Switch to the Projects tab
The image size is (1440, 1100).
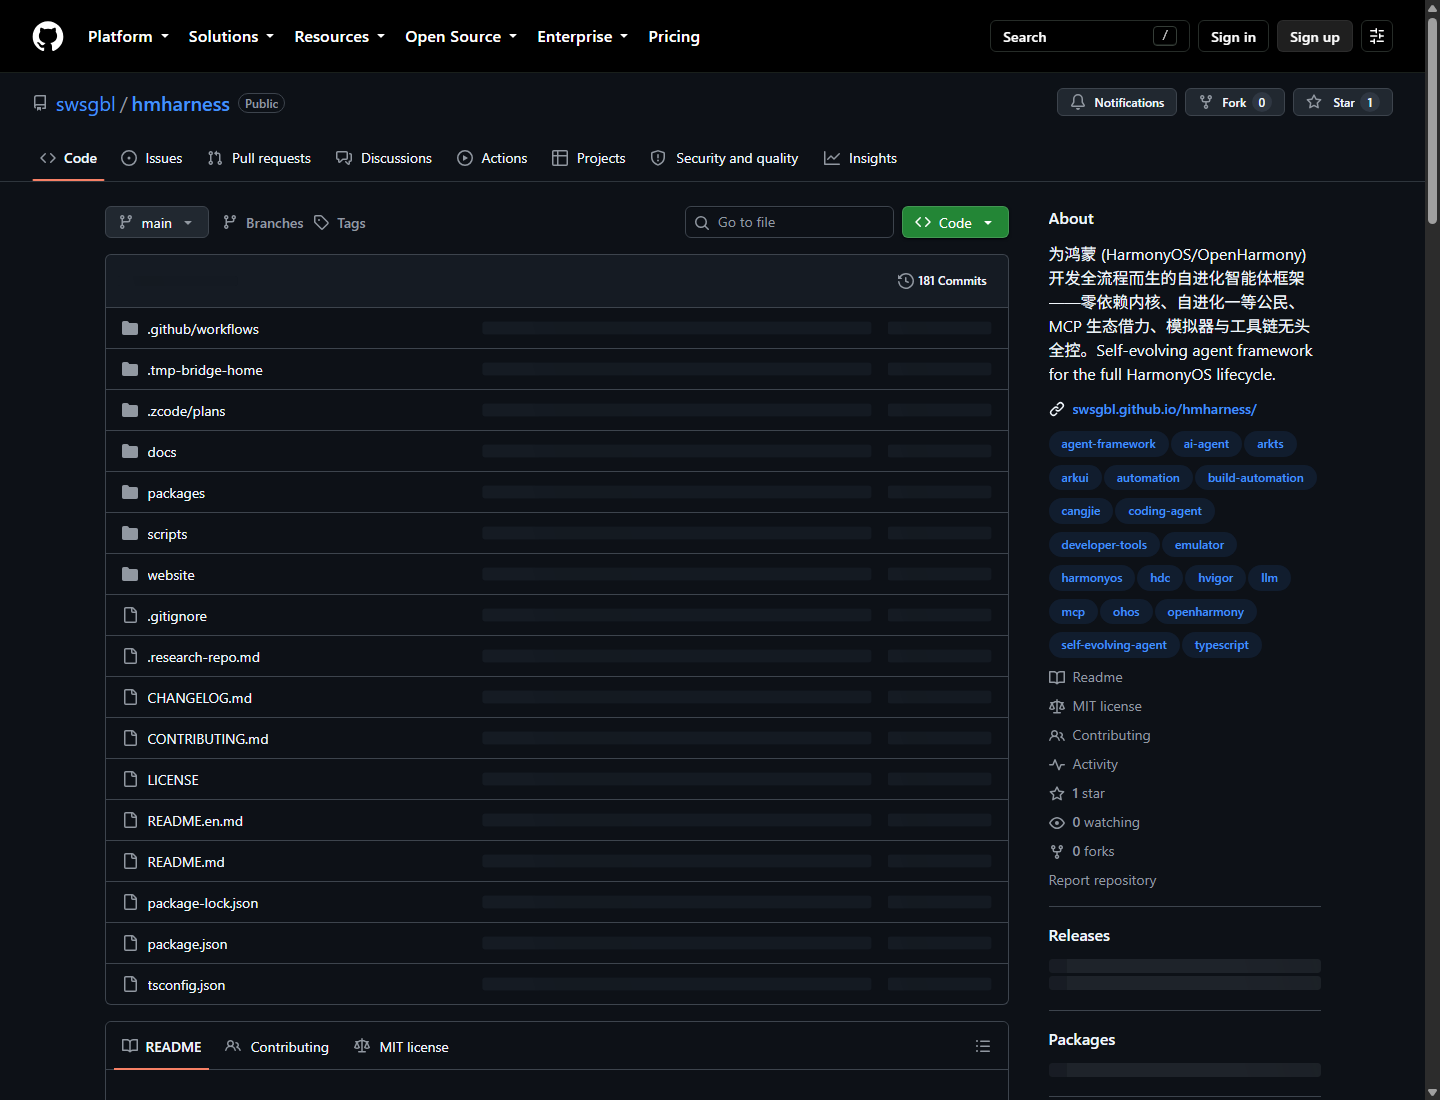click(589, 158)
